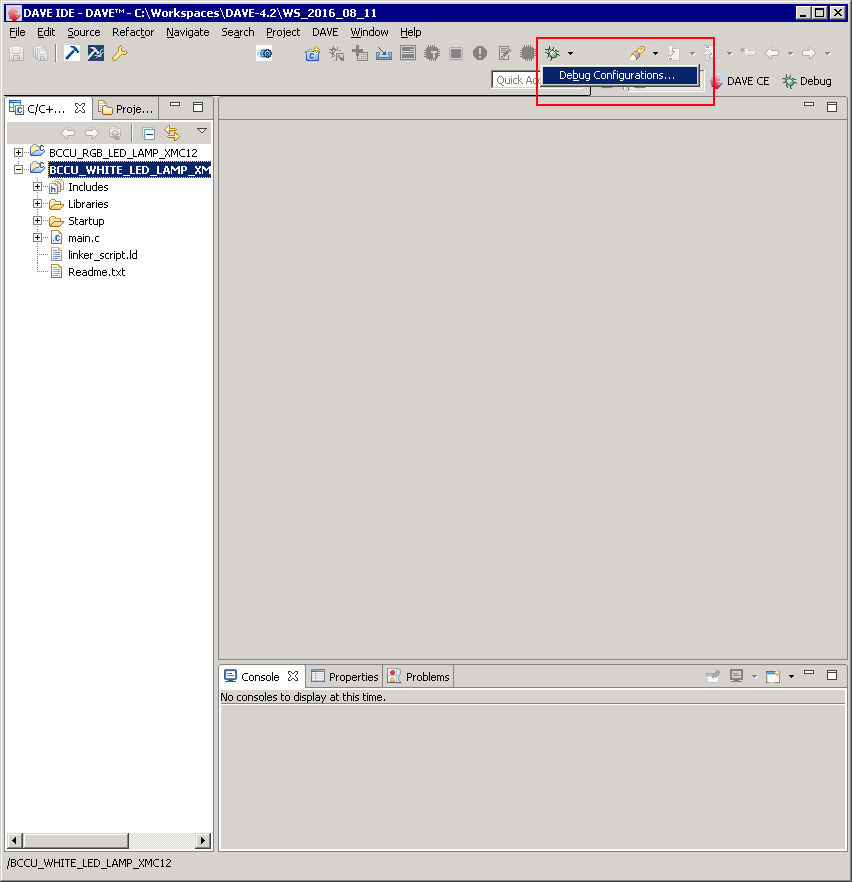
Task: Open the Open Console dropdown arrow
Action: click(791, 676)
